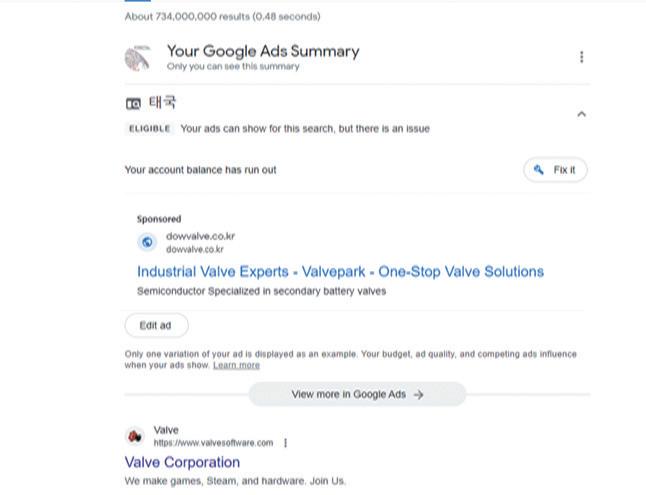
Task: Click the Valve site name above its URL
Action: point(166,430)
